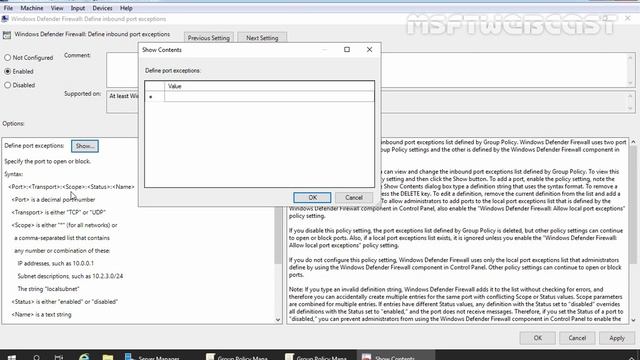Open the Windows Start menu
640x360 pixels.
pos(12,358)
